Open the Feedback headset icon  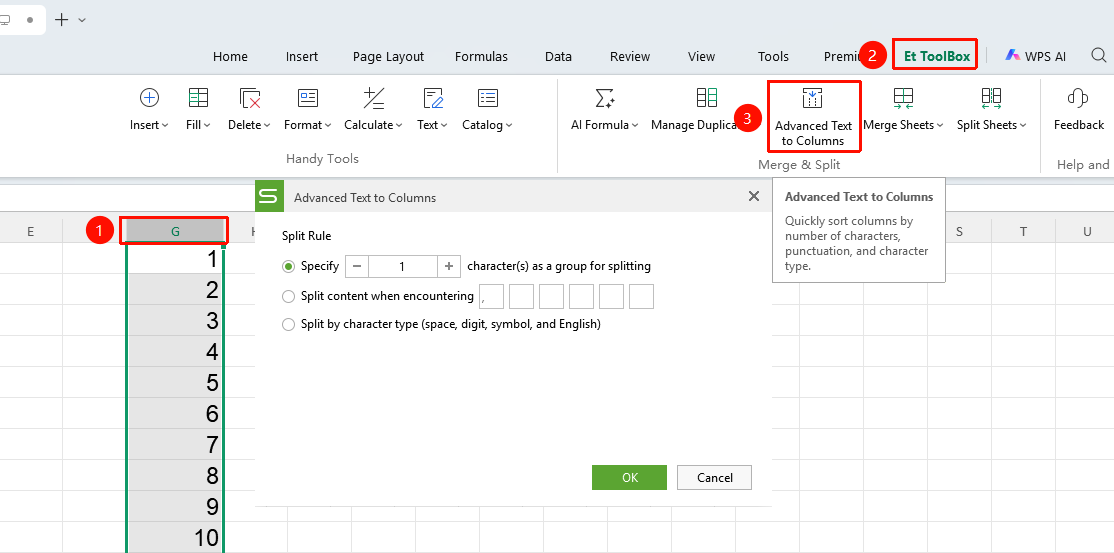pos(1078,98)
